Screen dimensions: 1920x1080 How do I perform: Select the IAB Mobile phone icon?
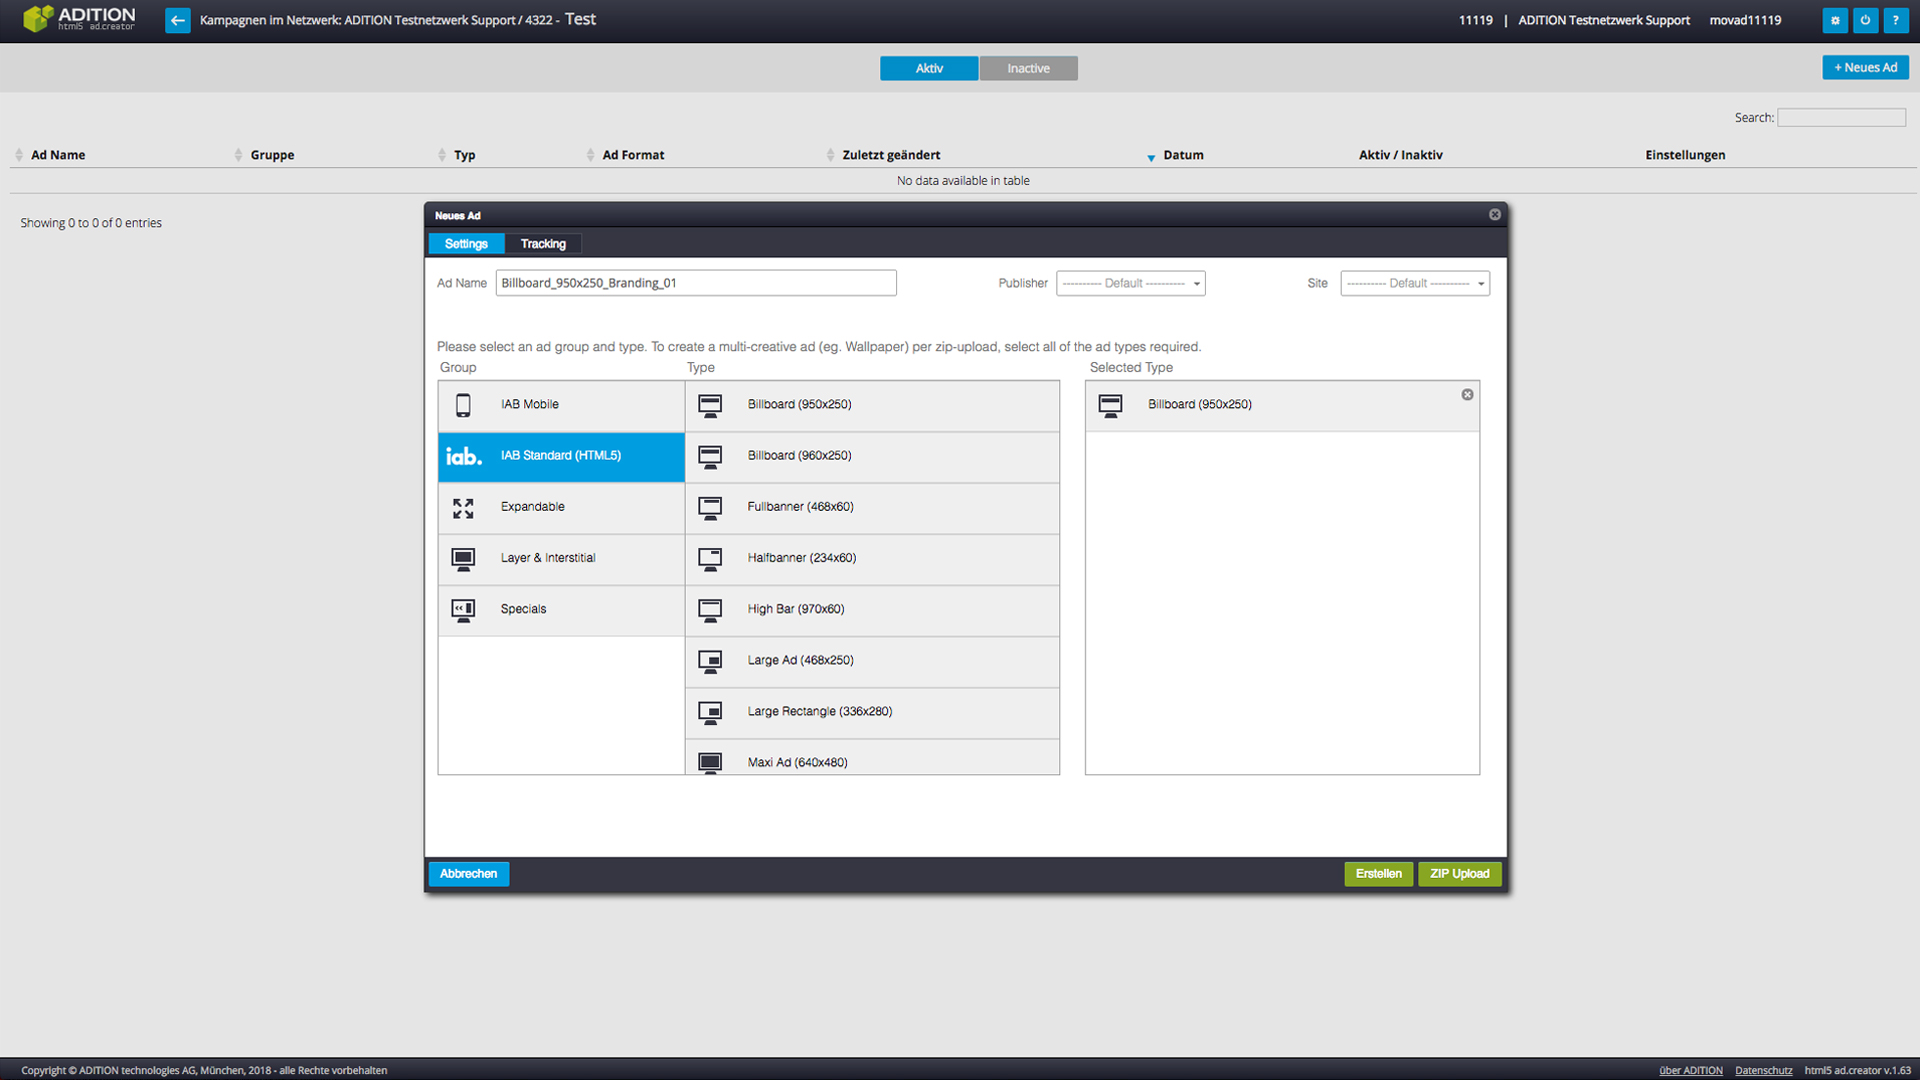pos(463,405)
